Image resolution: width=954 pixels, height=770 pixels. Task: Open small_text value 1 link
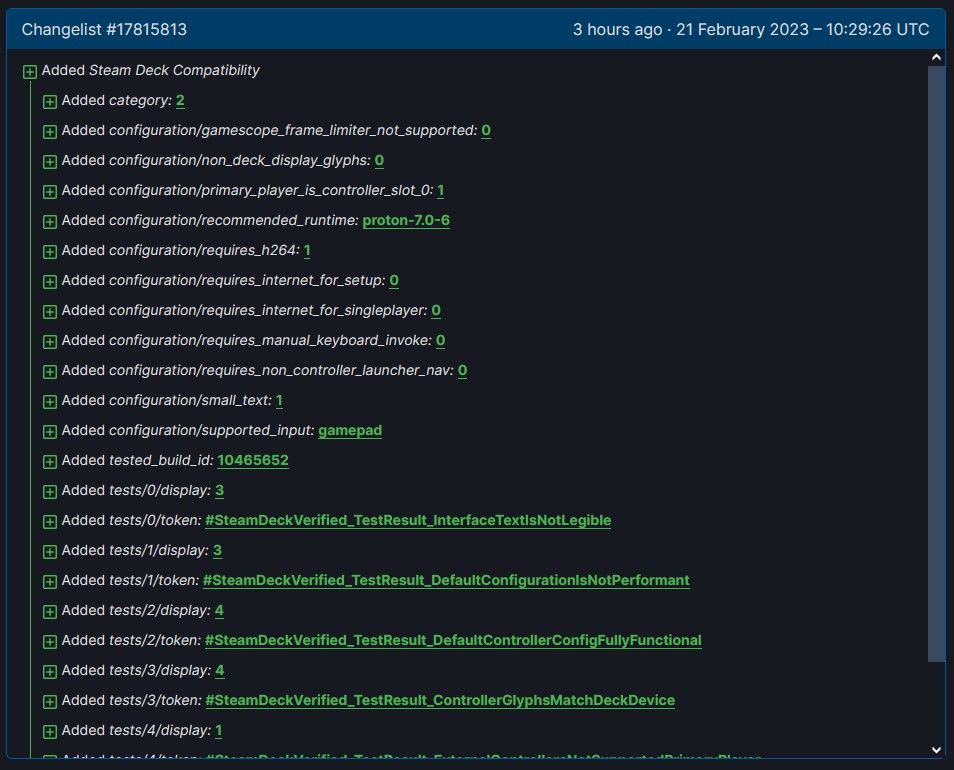click(x=279, y=400)
